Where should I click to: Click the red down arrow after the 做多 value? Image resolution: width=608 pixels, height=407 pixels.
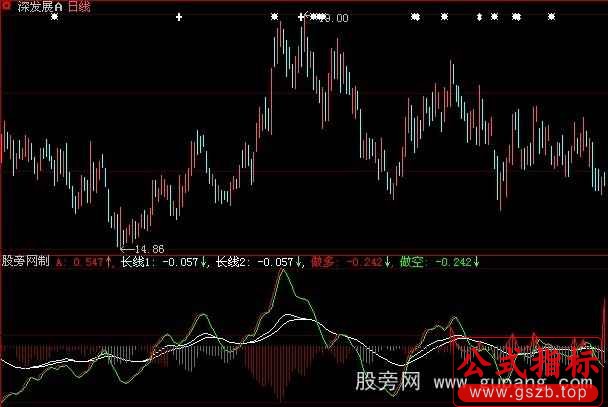click(385, 263)
